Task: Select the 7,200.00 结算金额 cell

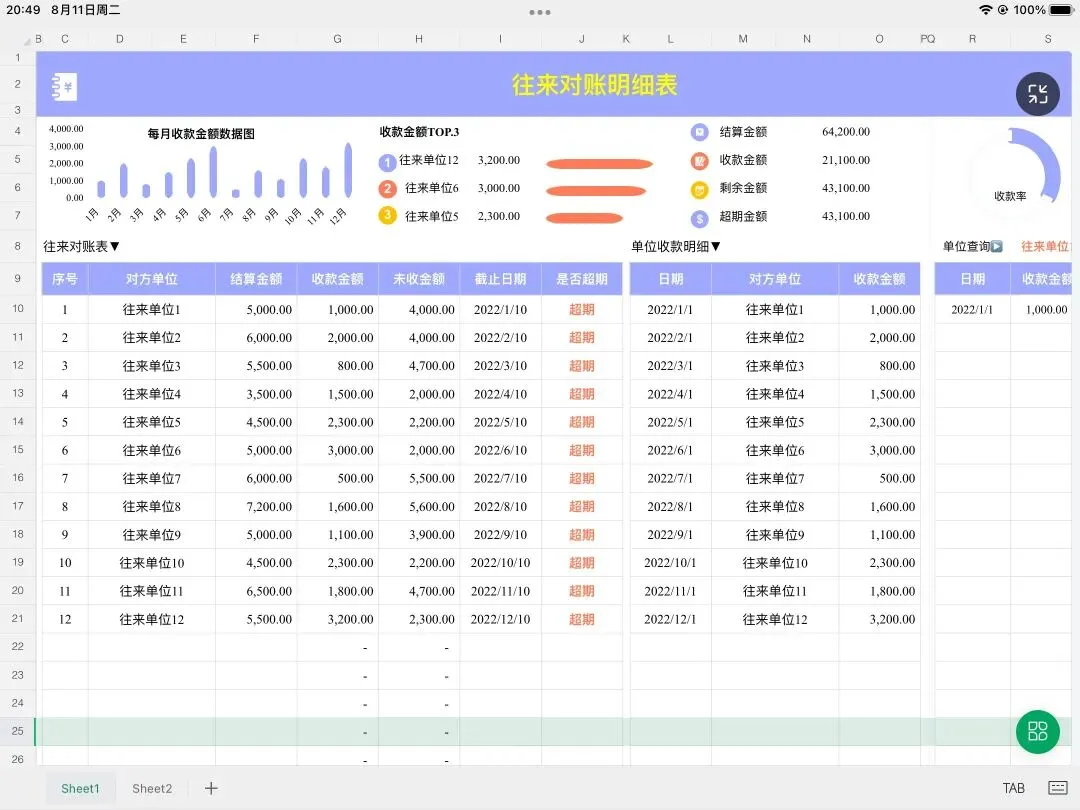Action: (256, 507)
